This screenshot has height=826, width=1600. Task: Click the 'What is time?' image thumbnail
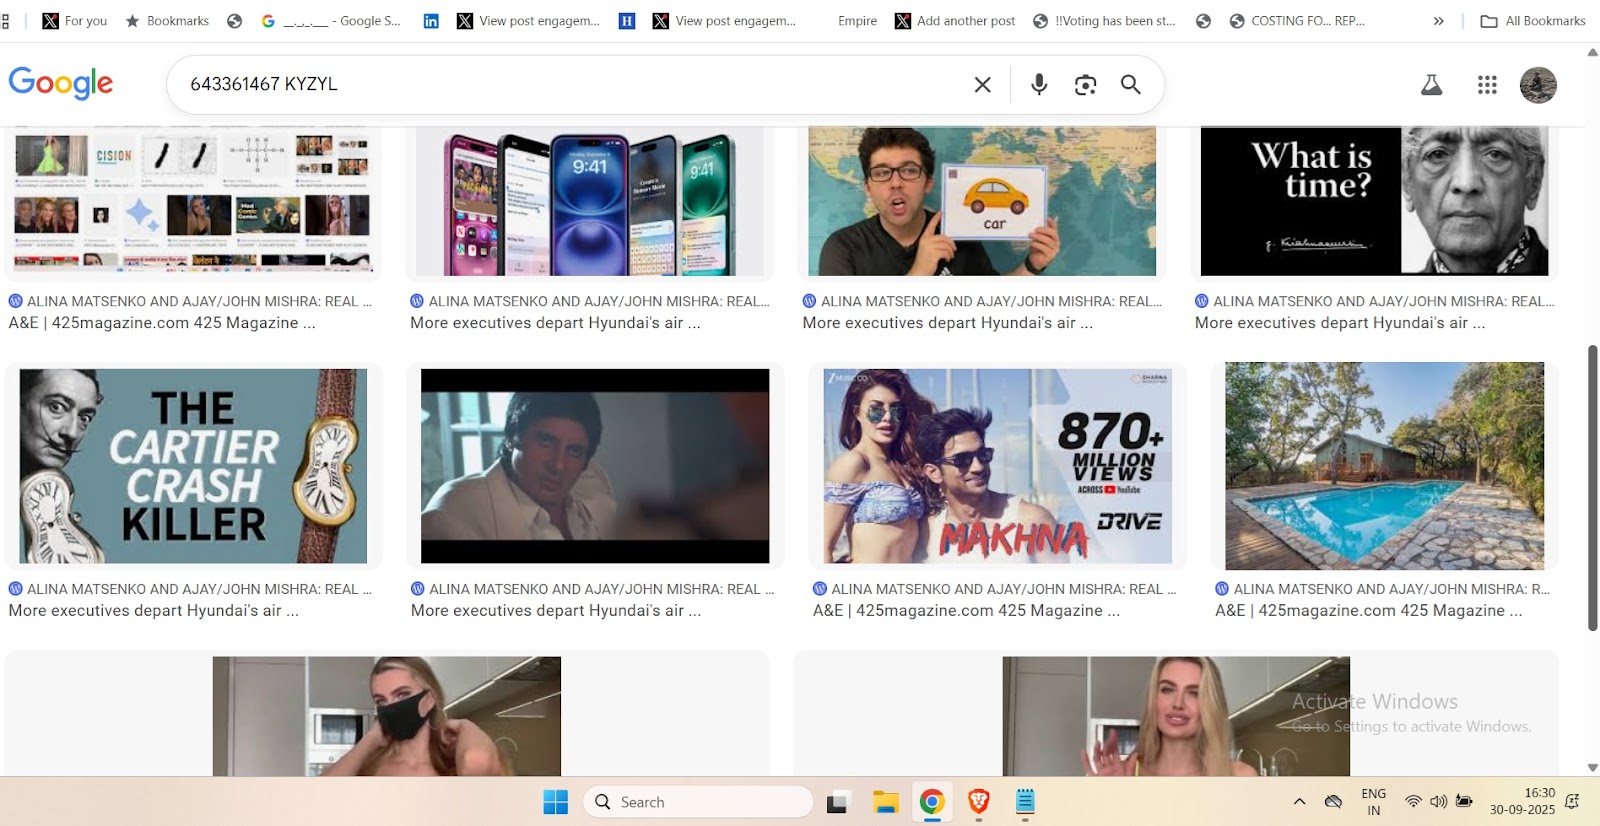pyautogui.click(x=1374, y=200)
